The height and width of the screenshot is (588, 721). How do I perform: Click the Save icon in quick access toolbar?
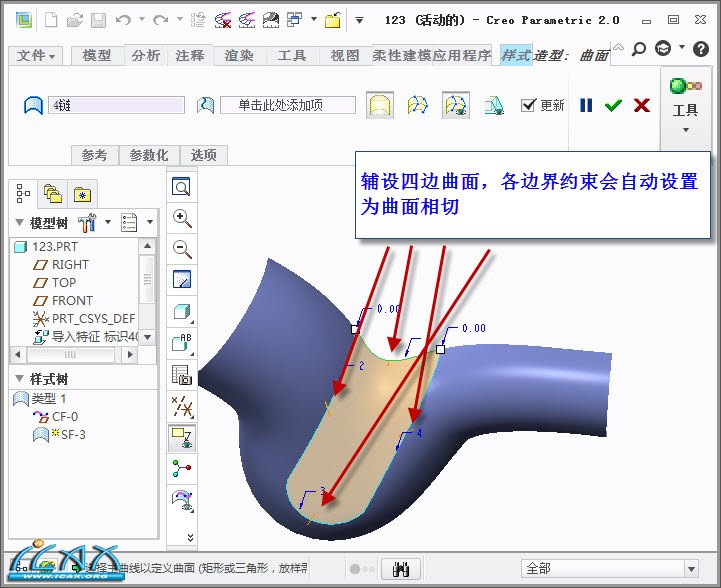[98, 20]
